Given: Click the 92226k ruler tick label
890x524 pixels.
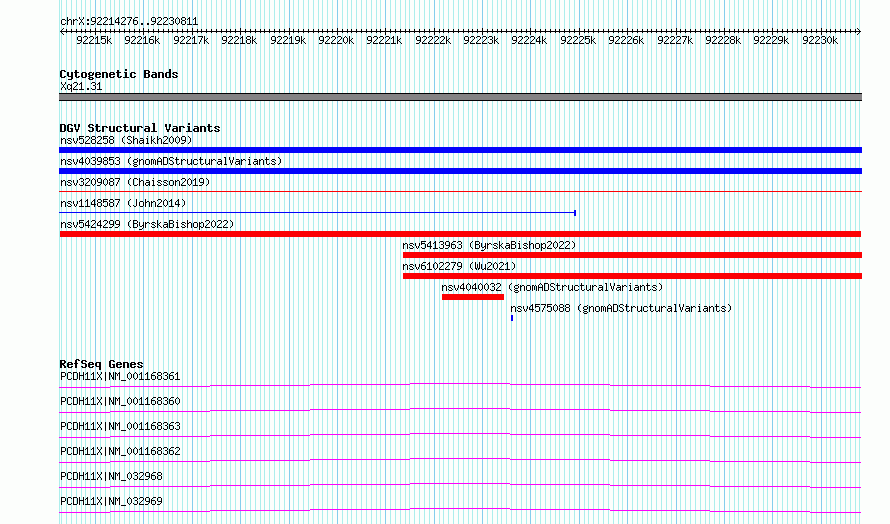Looking at the screenshot, I should tap(627, 40).
